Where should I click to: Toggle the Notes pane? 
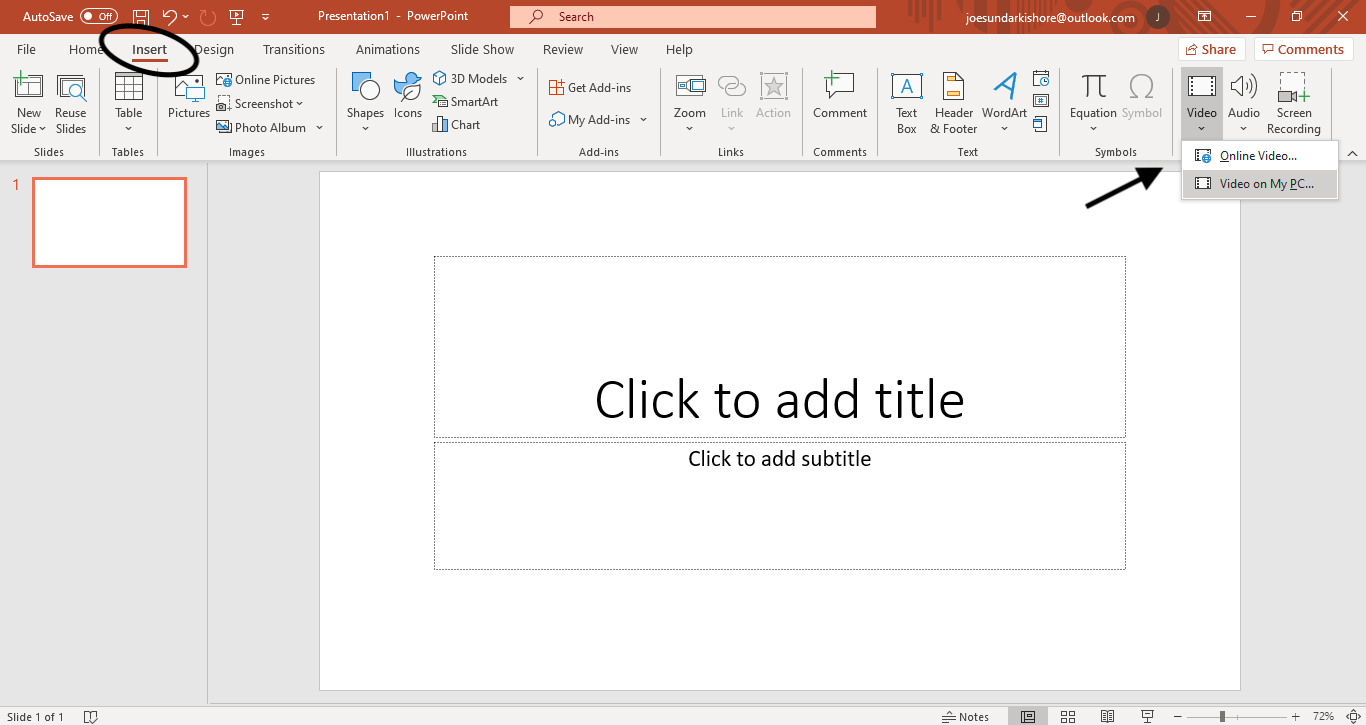click(x=965, y=716)
